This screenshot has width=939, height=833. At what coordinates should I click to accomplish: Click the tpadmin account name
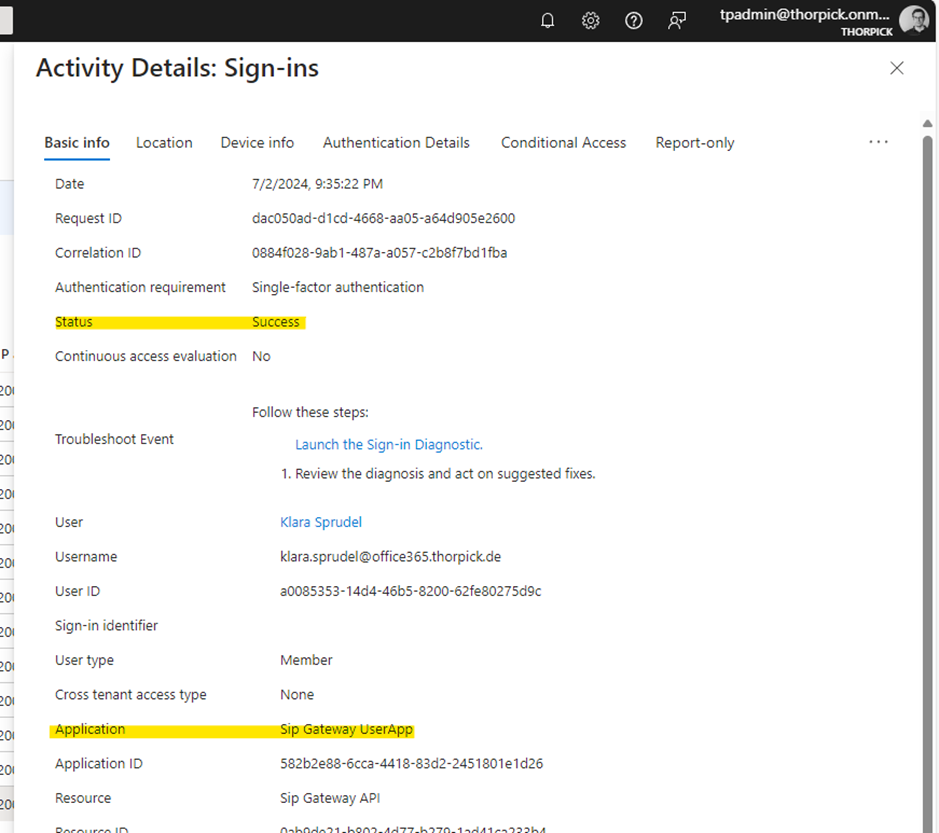[804, 14]
